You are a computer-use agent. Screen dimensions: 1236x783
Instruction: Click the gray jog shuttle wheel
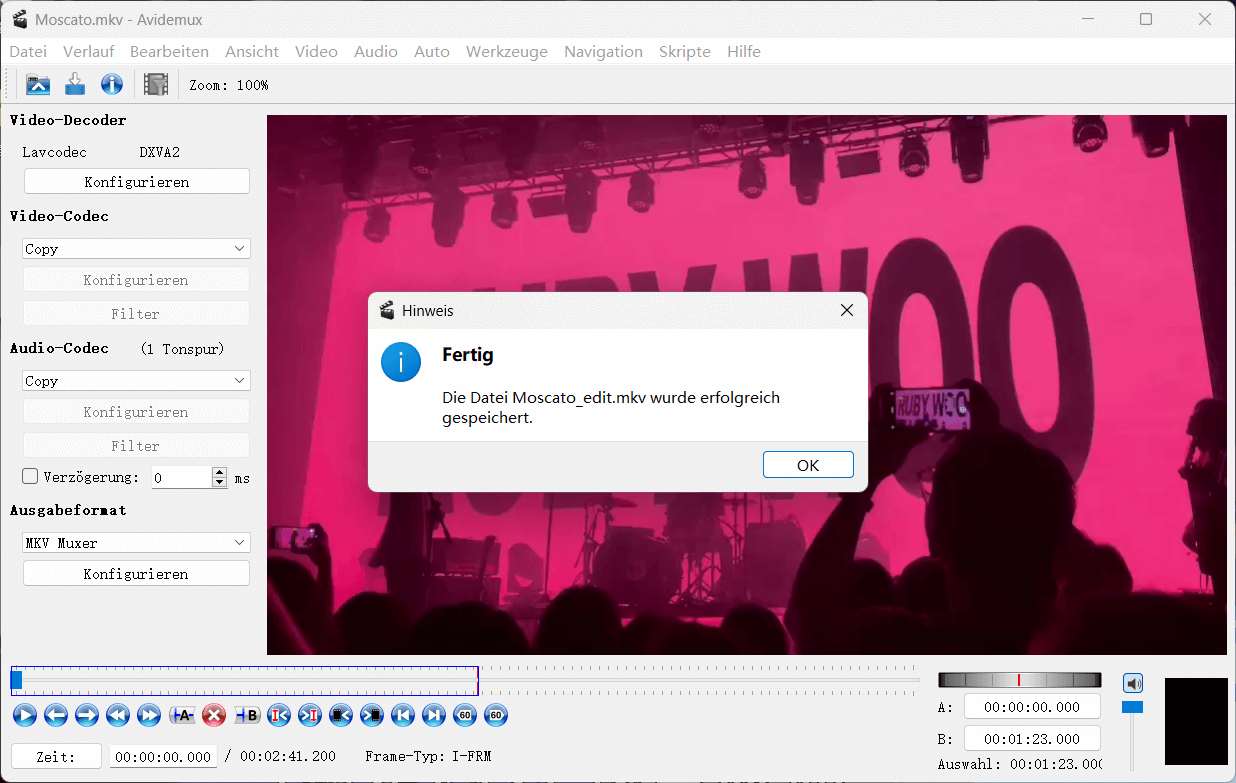tap(1019, 680)
